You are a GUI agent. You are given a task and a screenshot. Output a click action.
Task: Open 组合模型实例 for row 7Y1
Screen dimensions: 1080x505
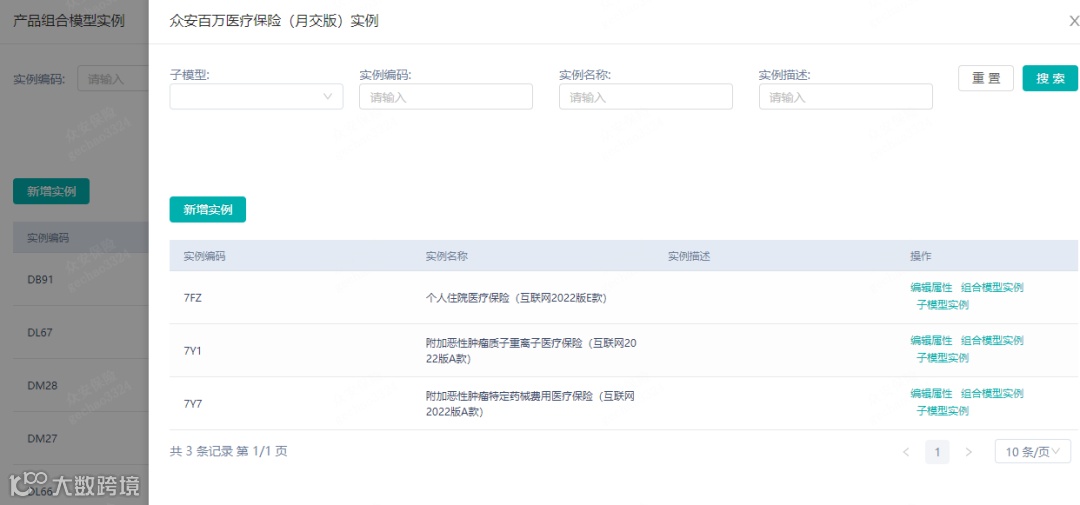992,340
